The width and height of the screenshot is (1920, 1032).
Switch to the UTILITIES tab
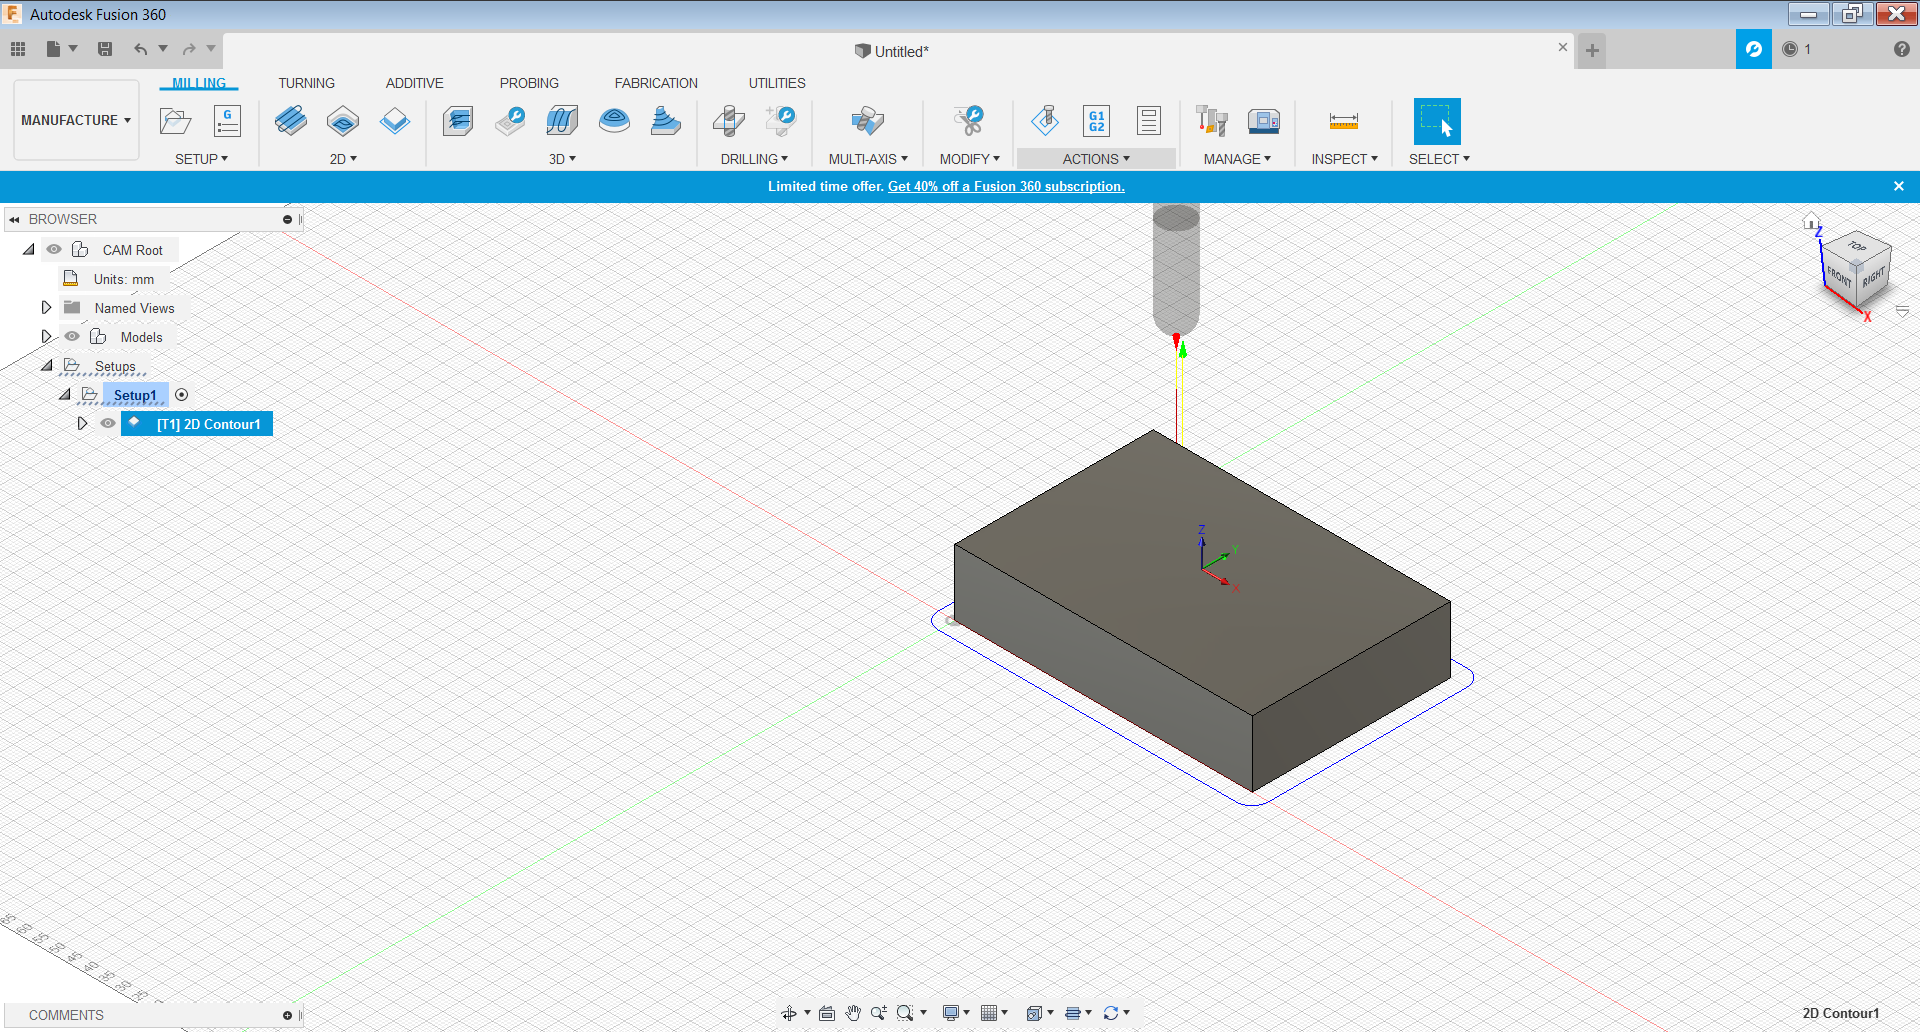point(777,83)
